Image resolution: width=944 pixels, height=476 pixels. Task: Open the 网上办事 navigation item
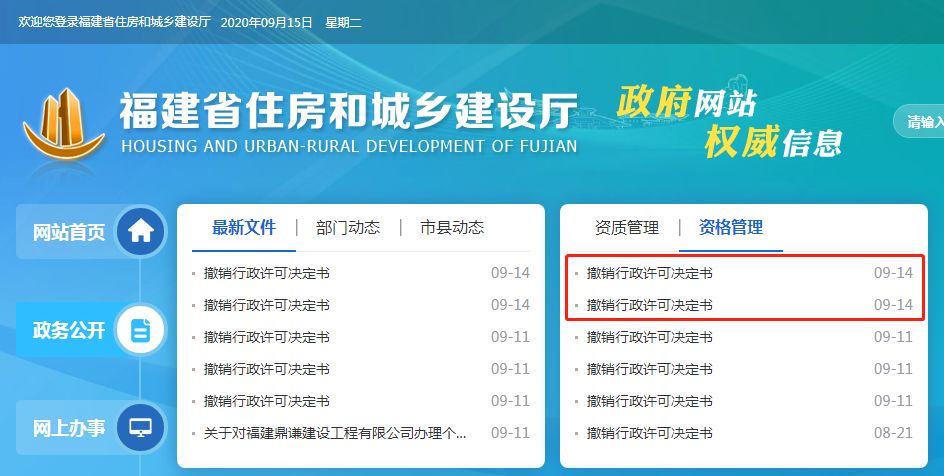[x=69, y=428]
